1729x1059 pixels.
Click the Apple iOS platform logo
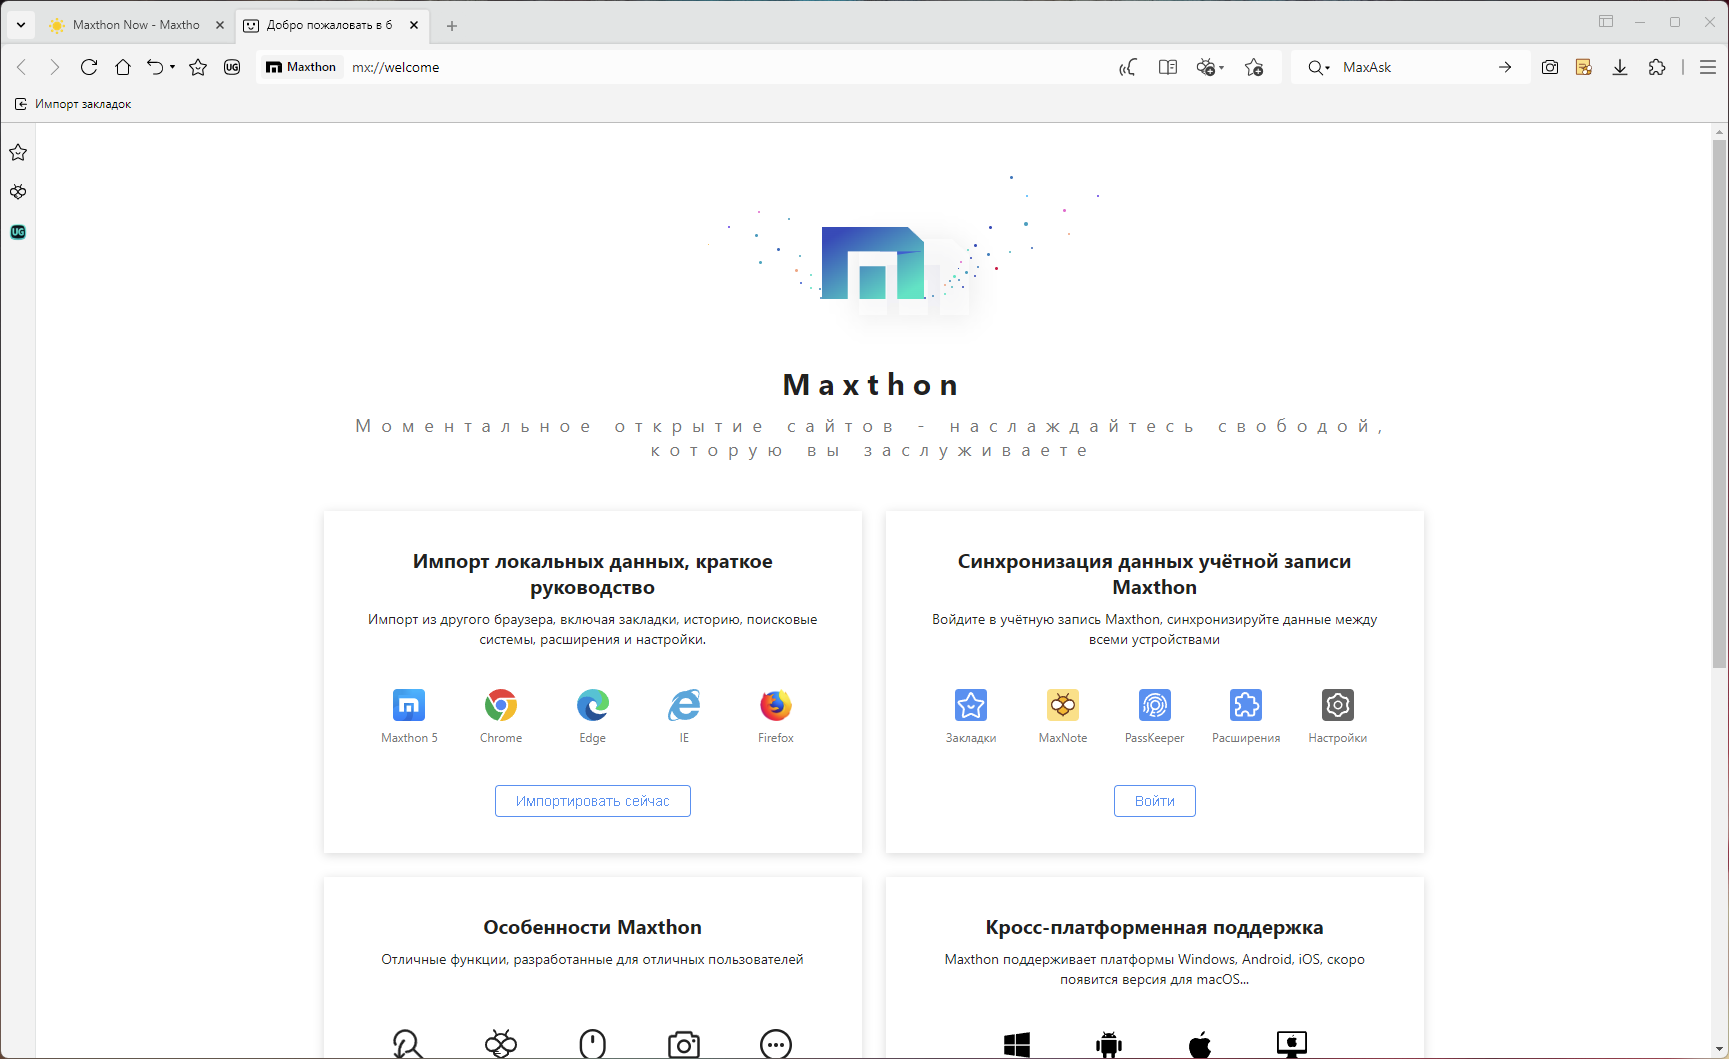(1200, 1045)
